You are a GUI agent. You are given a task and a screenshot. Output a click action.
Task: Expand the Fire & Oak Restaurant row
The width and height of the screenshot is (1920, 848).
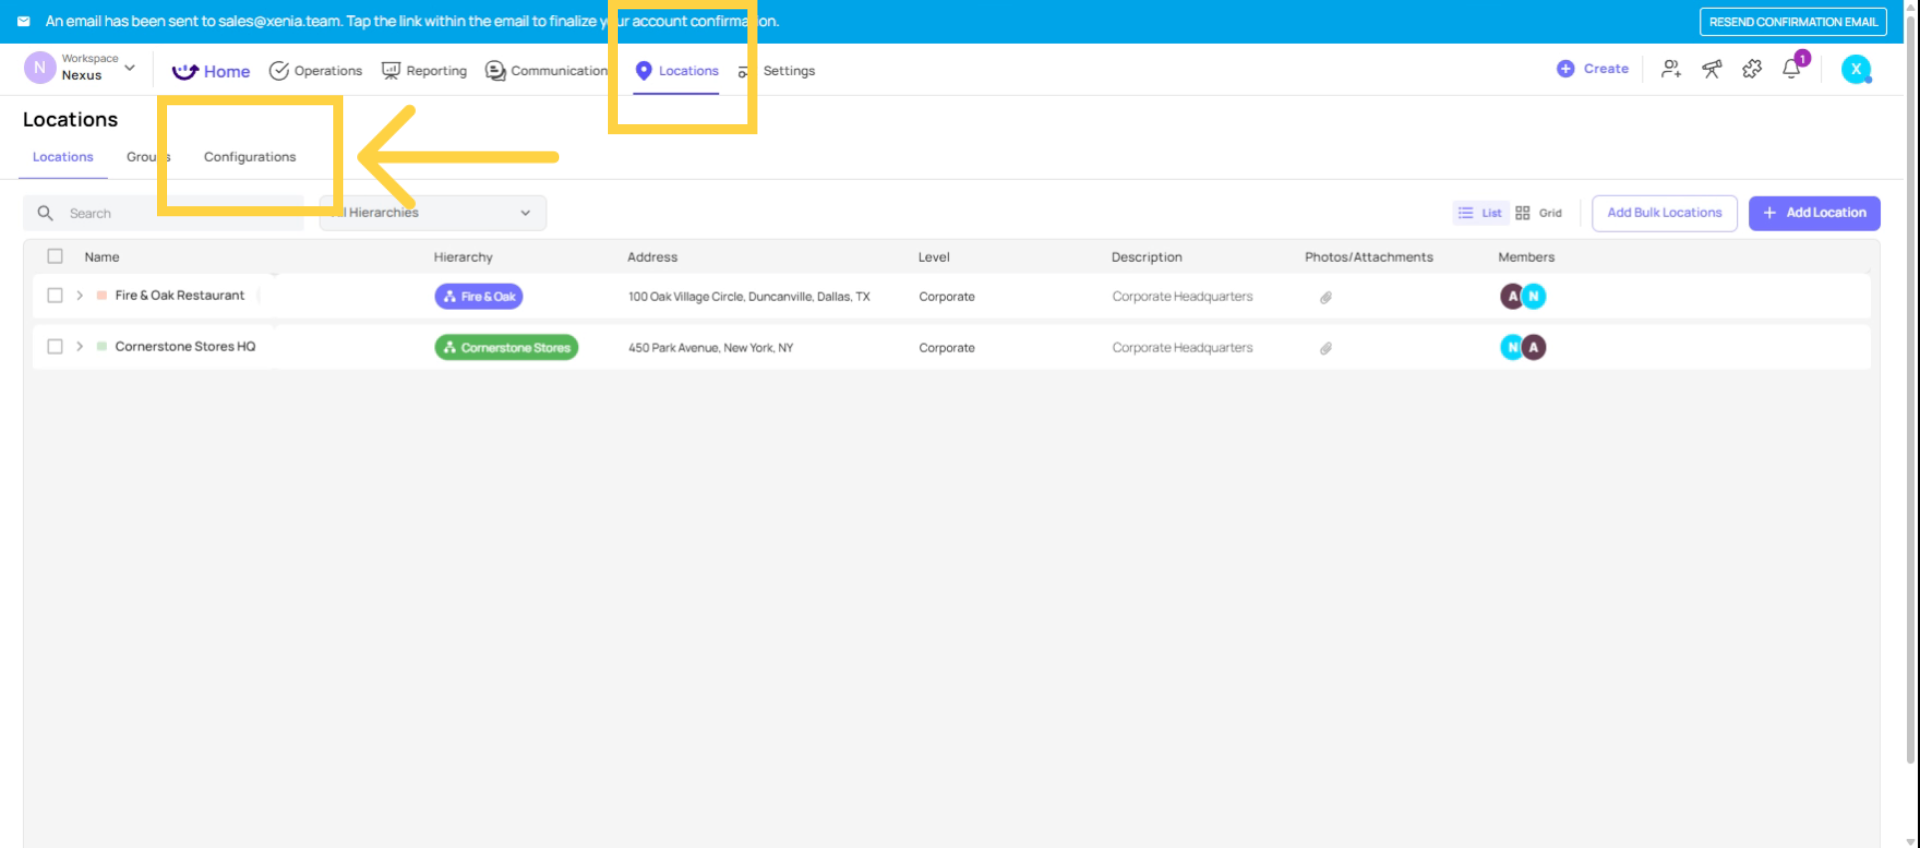coord(80,295)
